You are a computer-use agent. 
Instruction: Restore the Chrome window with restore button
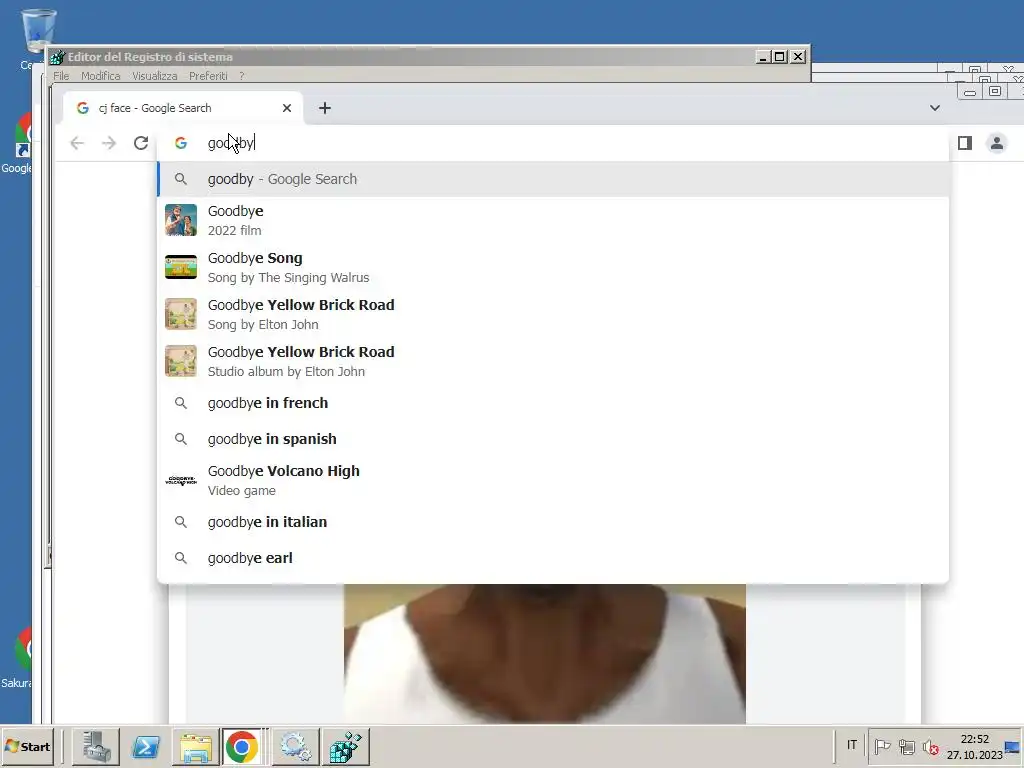click(x=995, y=91)
